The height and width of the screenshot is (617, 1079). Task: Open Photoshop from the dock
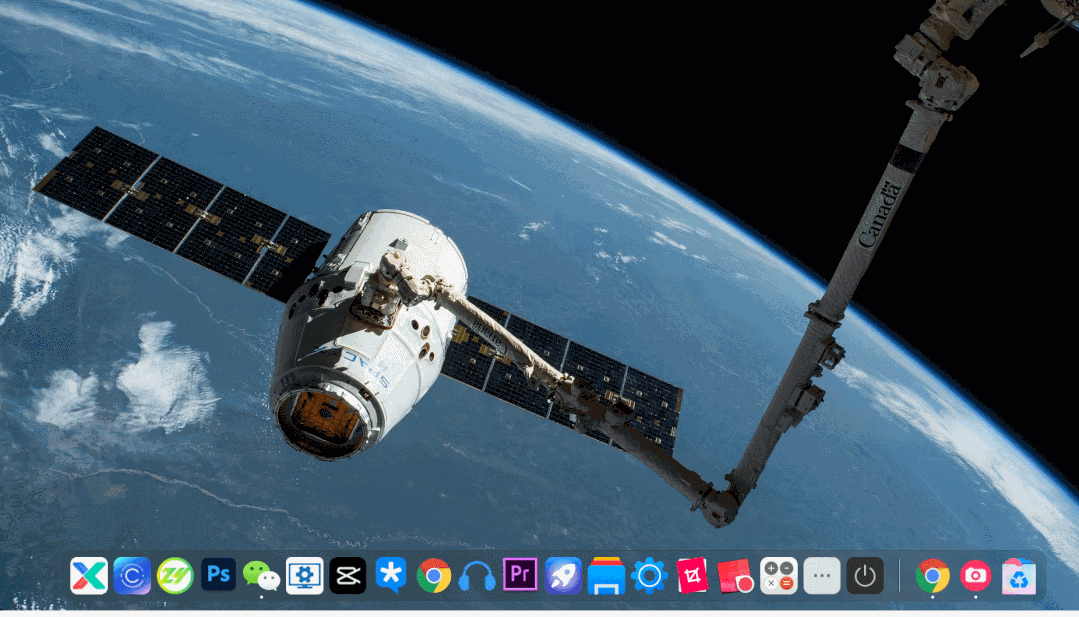coord(218,576)
